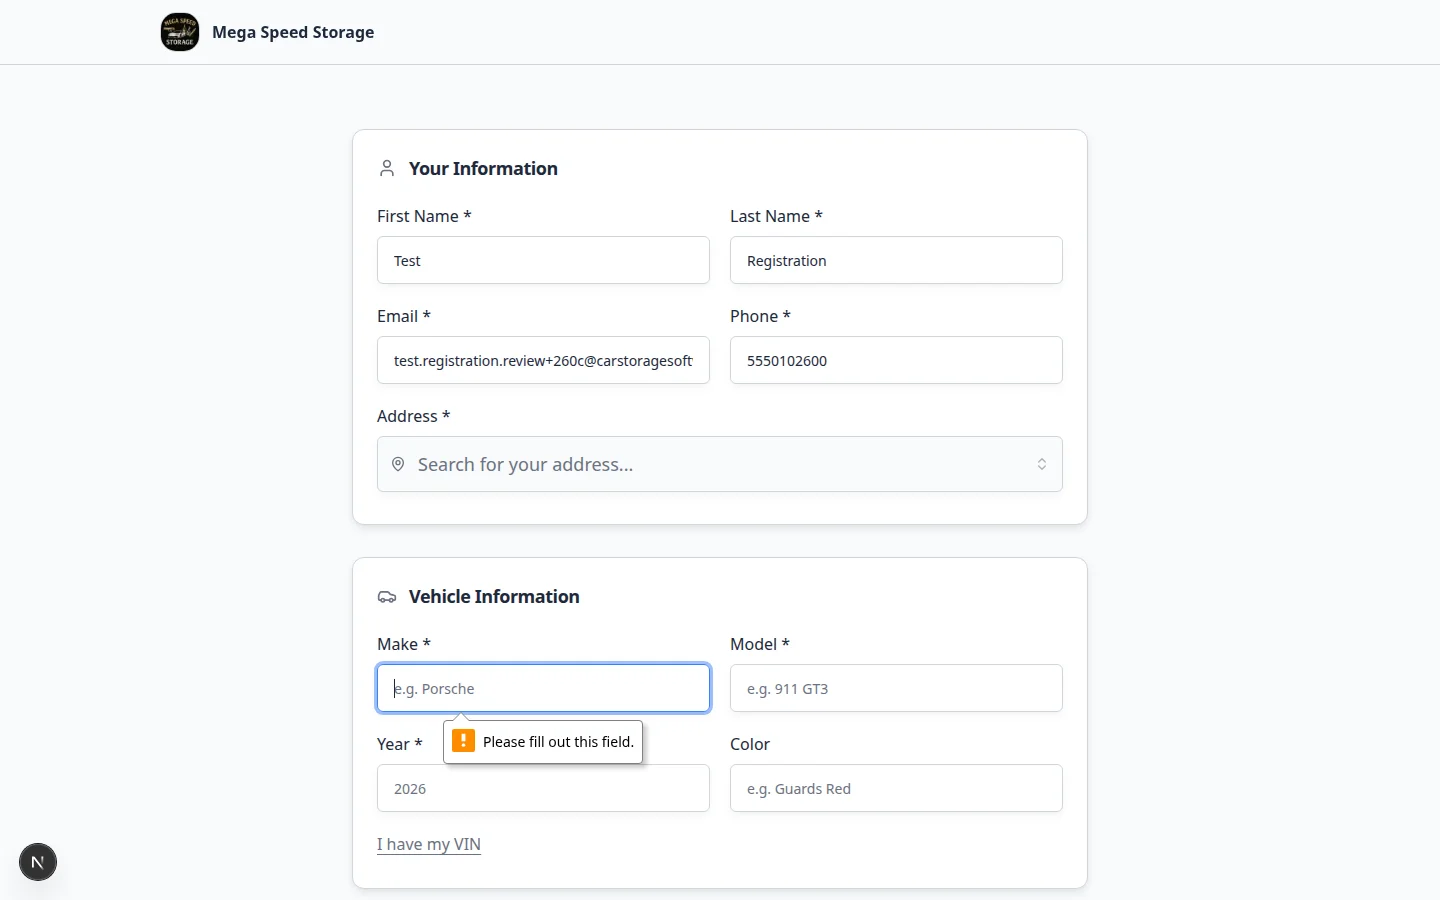The width and height of the screenshot is (1440, 900).
Task: Click the Model field with 911 GT3 placeholder
Action: pyautogui.click(x=896, y=688)
